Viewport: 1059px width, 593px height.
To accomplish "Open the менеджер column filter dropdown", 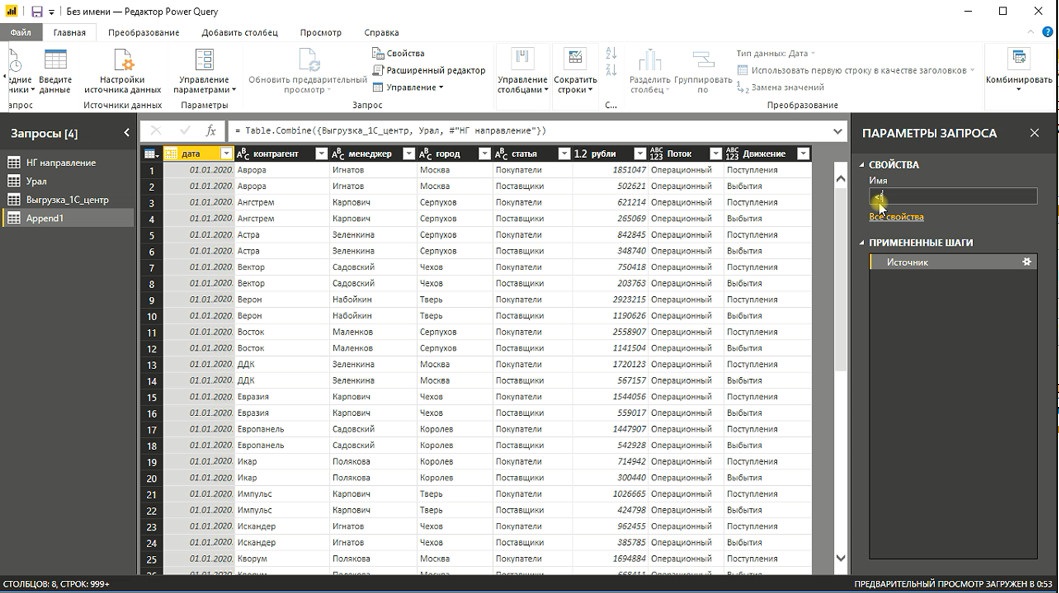I will [x=409, y=154].
